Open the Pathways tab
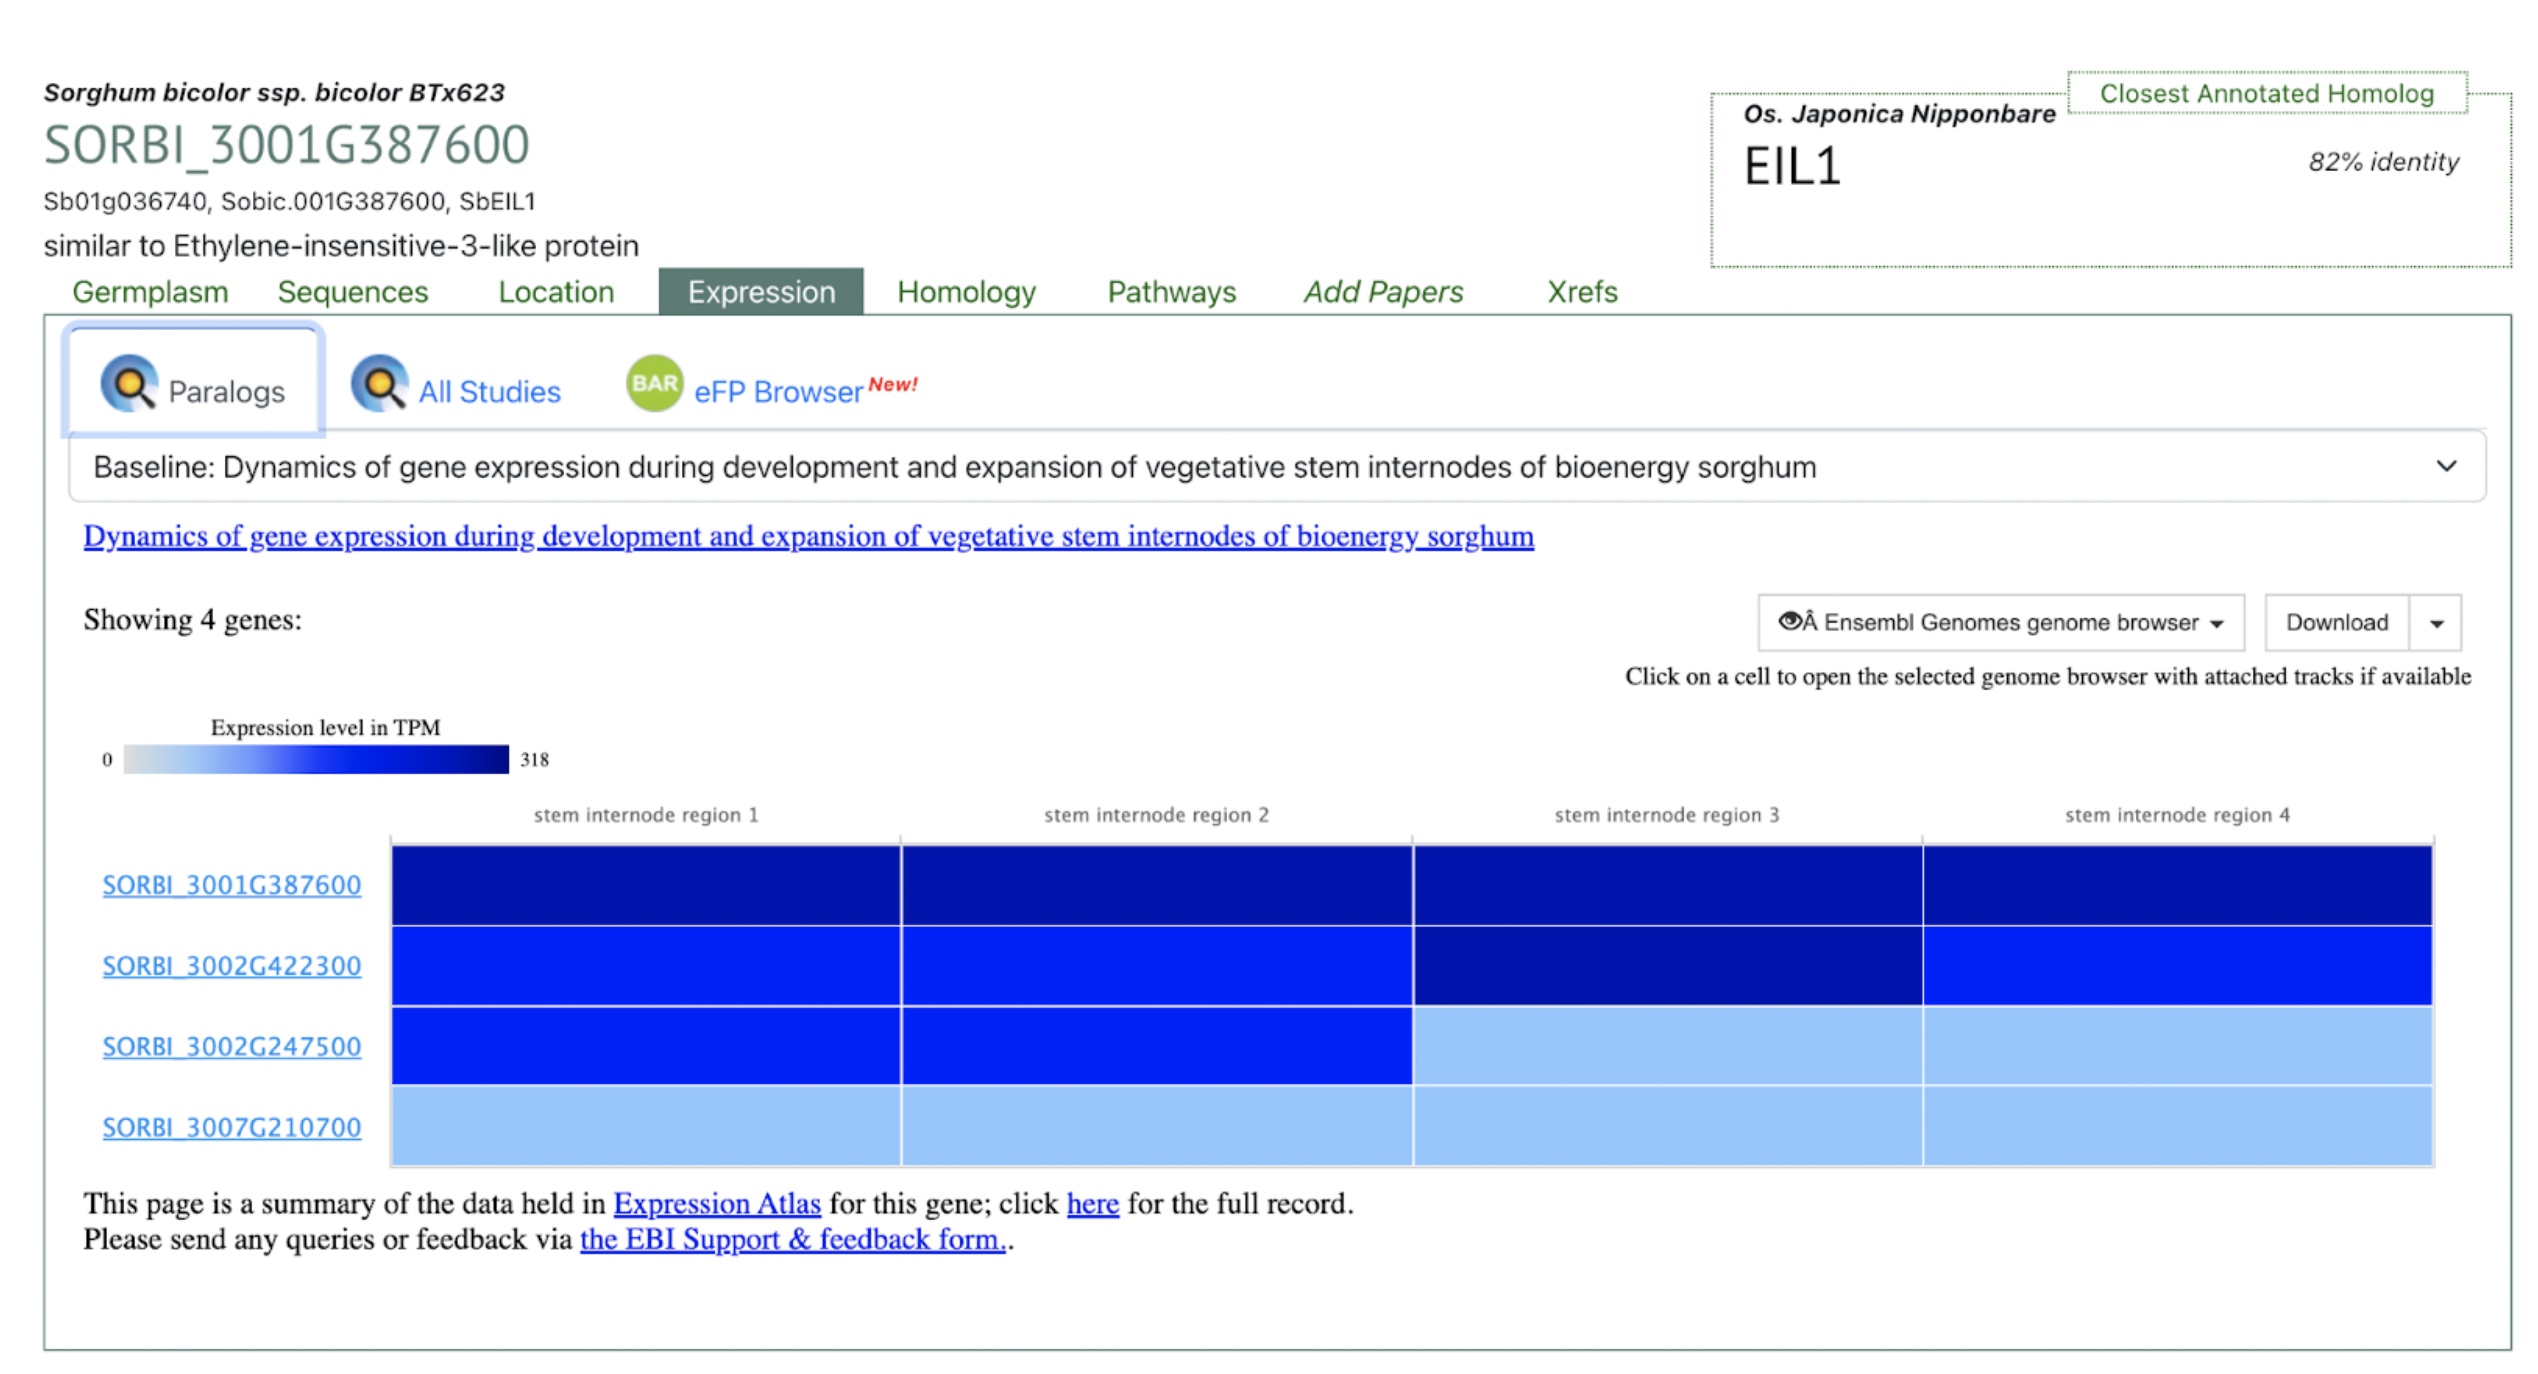This screenshot has width=2538, height=1374. click(x=1171, y=292)
